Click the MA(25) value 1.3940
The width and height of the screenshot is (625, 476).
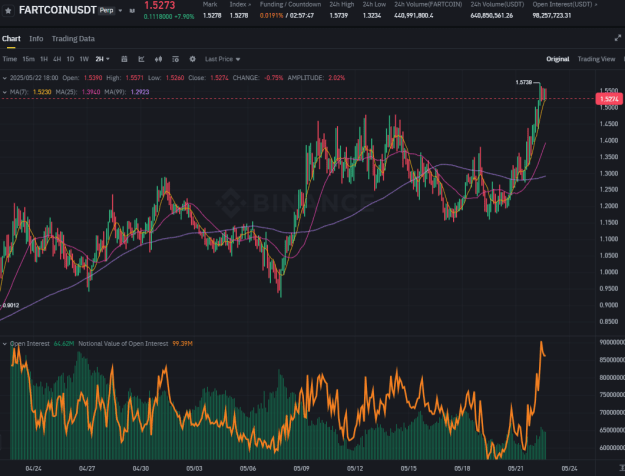[91, 92]
